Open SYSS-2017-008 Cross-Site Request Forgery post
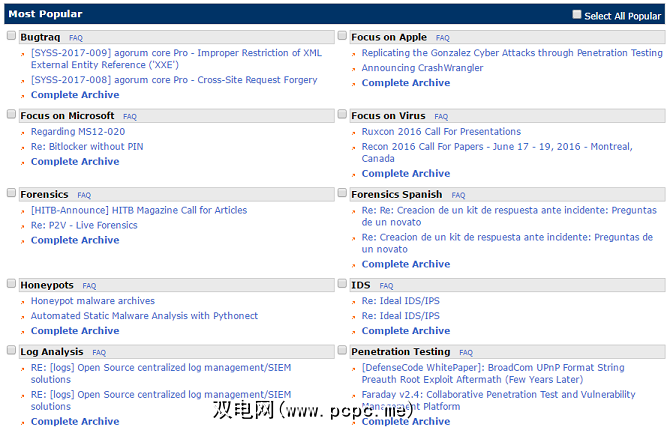Screen dimensions: 670x433 174,80
